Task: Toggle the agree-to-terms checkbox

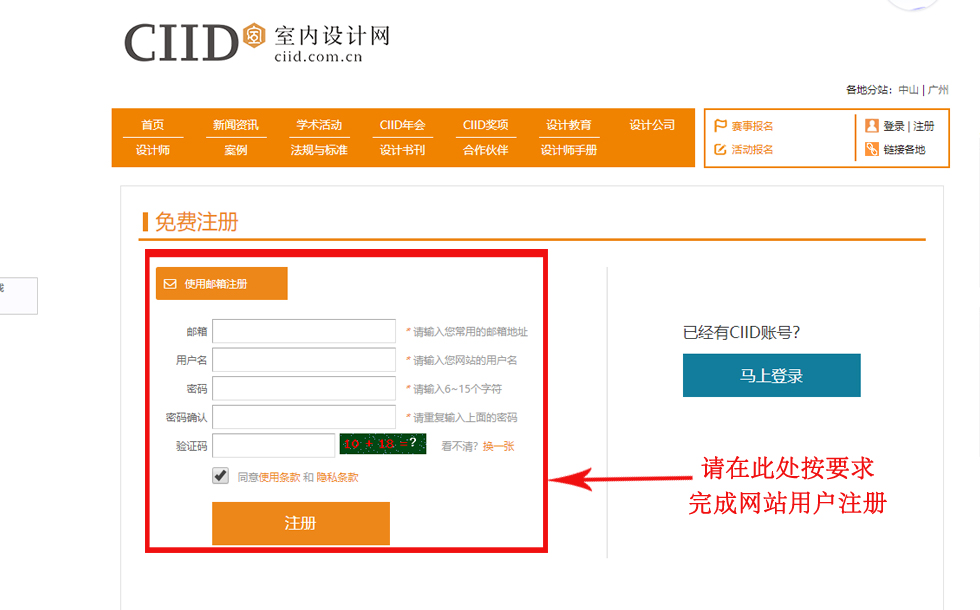Action: tap(220, 476)
